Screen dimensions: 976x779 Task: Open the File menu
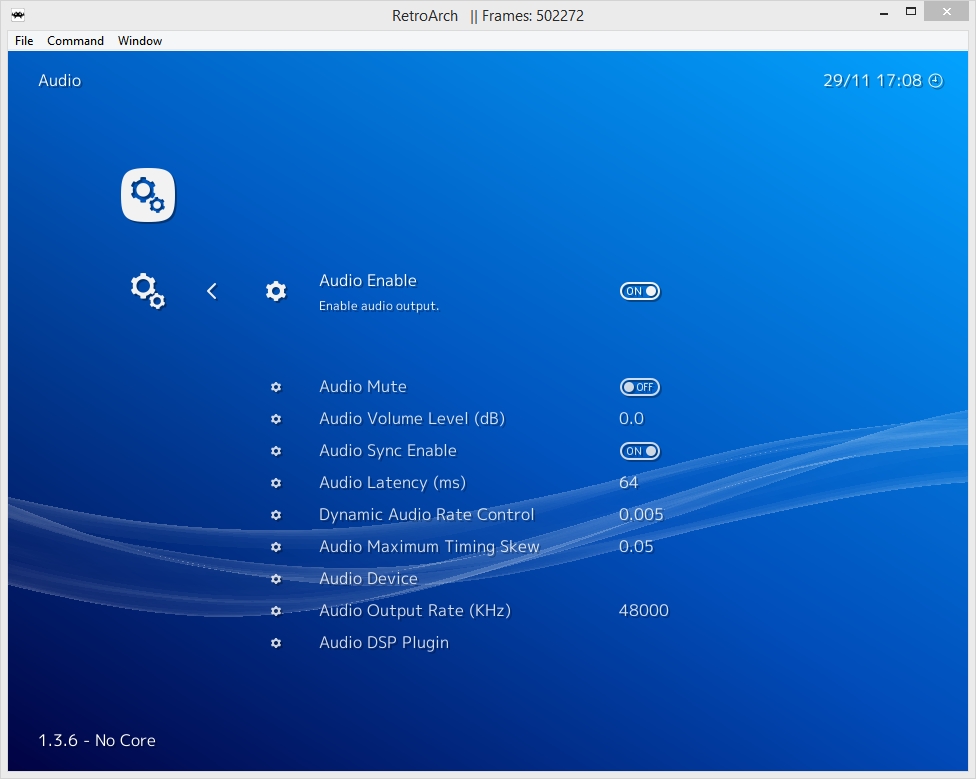24,40
